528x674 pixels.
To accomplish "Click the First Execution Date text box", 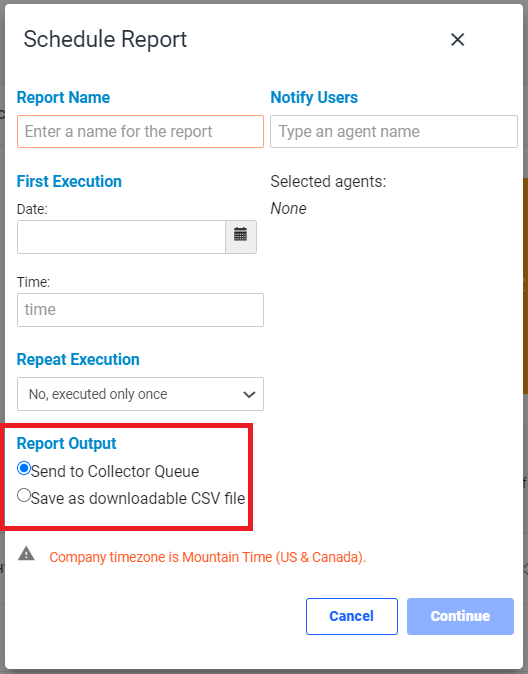I will coord(121,237).
